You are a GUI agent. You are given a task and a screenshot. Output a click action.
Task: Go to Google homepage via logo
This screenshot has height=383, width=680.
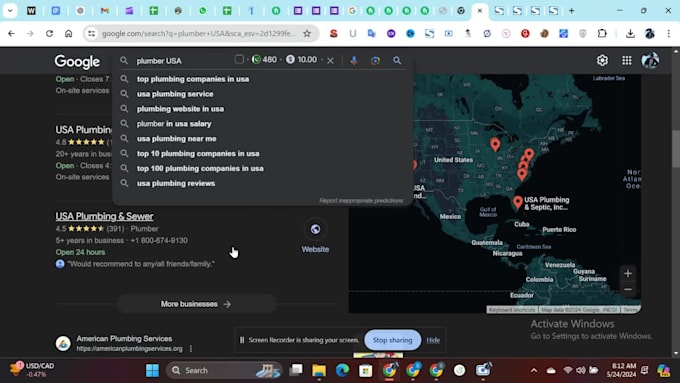[x=77, y=62]
